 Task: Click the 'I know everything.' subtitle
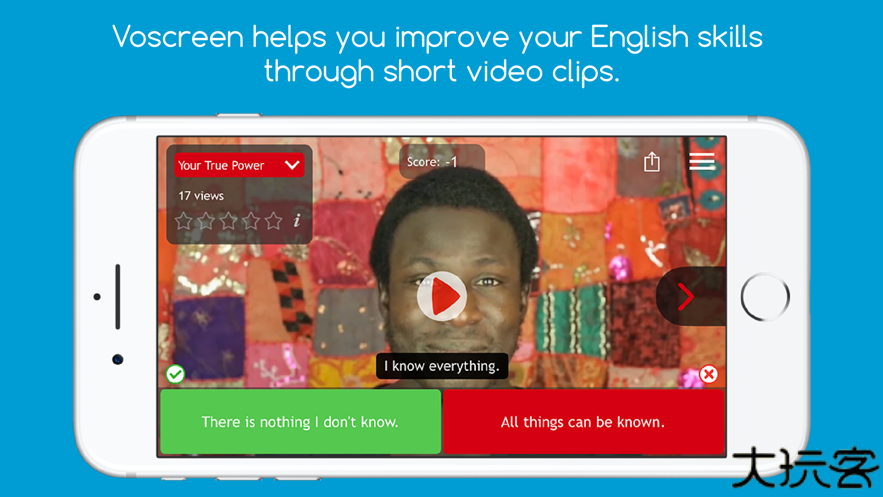[x=442, y=366]
